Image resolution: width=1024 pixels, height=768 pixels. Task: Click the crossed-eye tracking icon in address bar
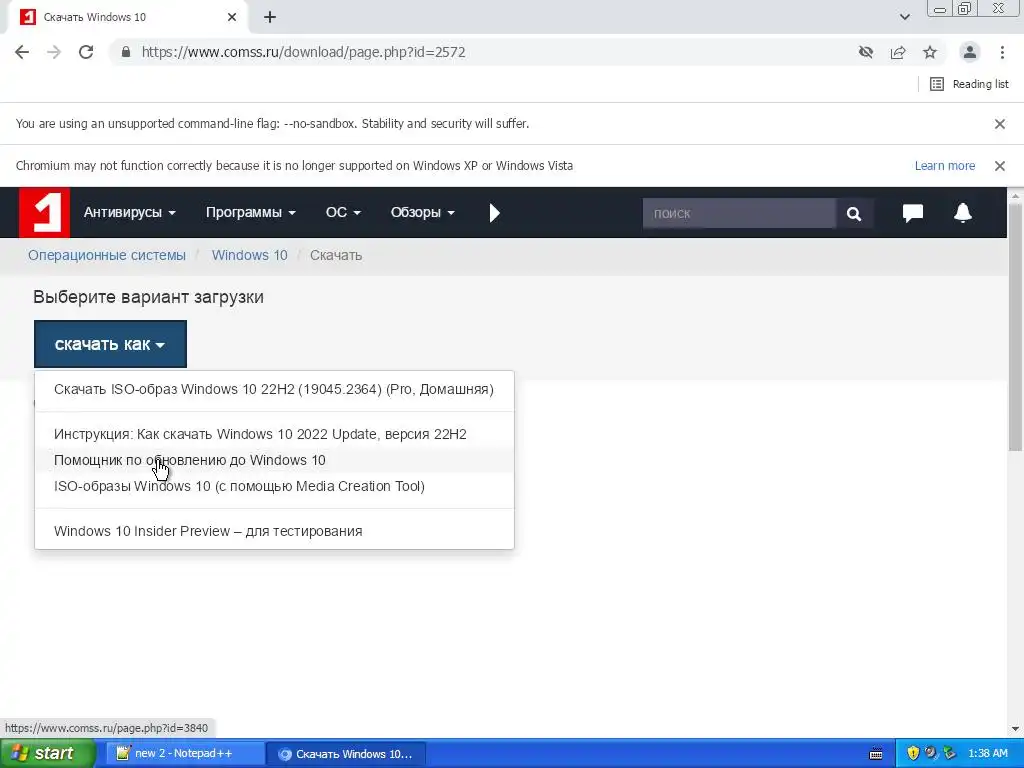[x=866, y=52]
